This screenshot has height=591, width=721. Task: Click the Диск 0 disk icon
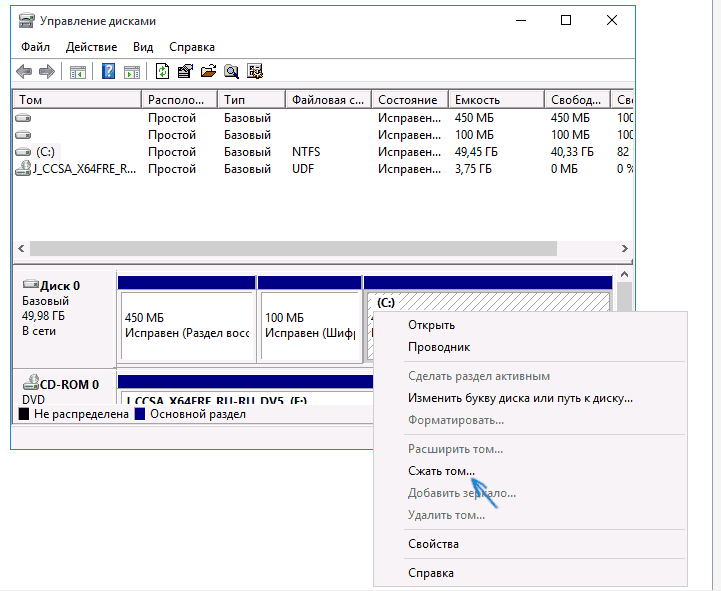click(x=30, y=284)
